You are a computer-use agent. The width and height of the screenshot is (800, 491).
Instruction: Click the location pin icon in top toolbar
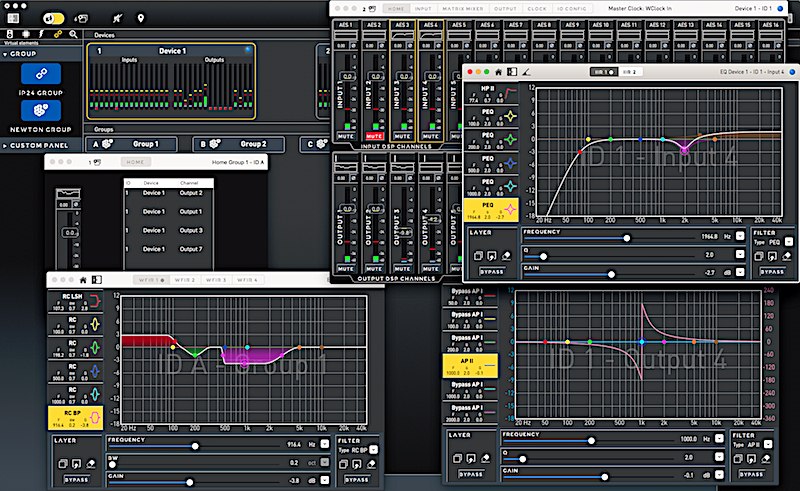pos(141,18)
